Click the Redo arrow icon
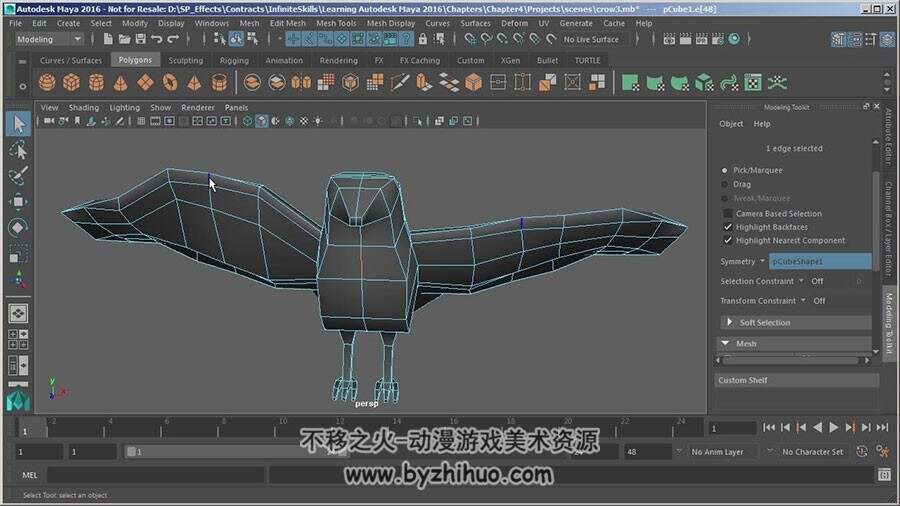The height and width of the screenshot is (506, 900). (173, 39)
